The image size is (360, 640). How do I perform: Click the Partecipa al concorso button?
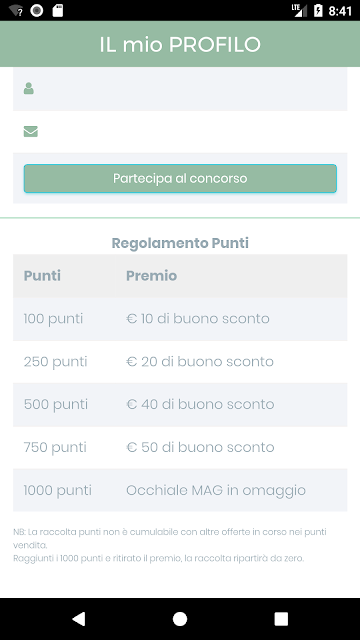pyautogui.click(x=180, y=178)
